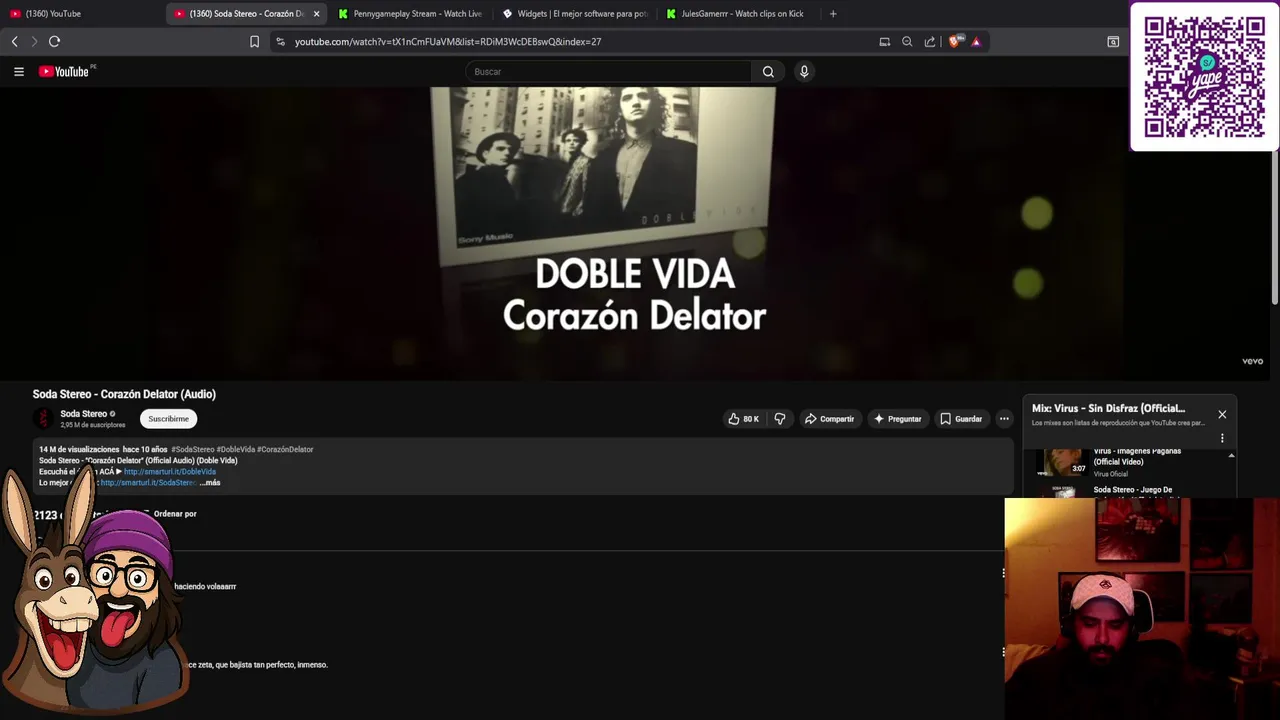Open the Soda Stereo channel name link
The image size is (1280, 720).
83,414
